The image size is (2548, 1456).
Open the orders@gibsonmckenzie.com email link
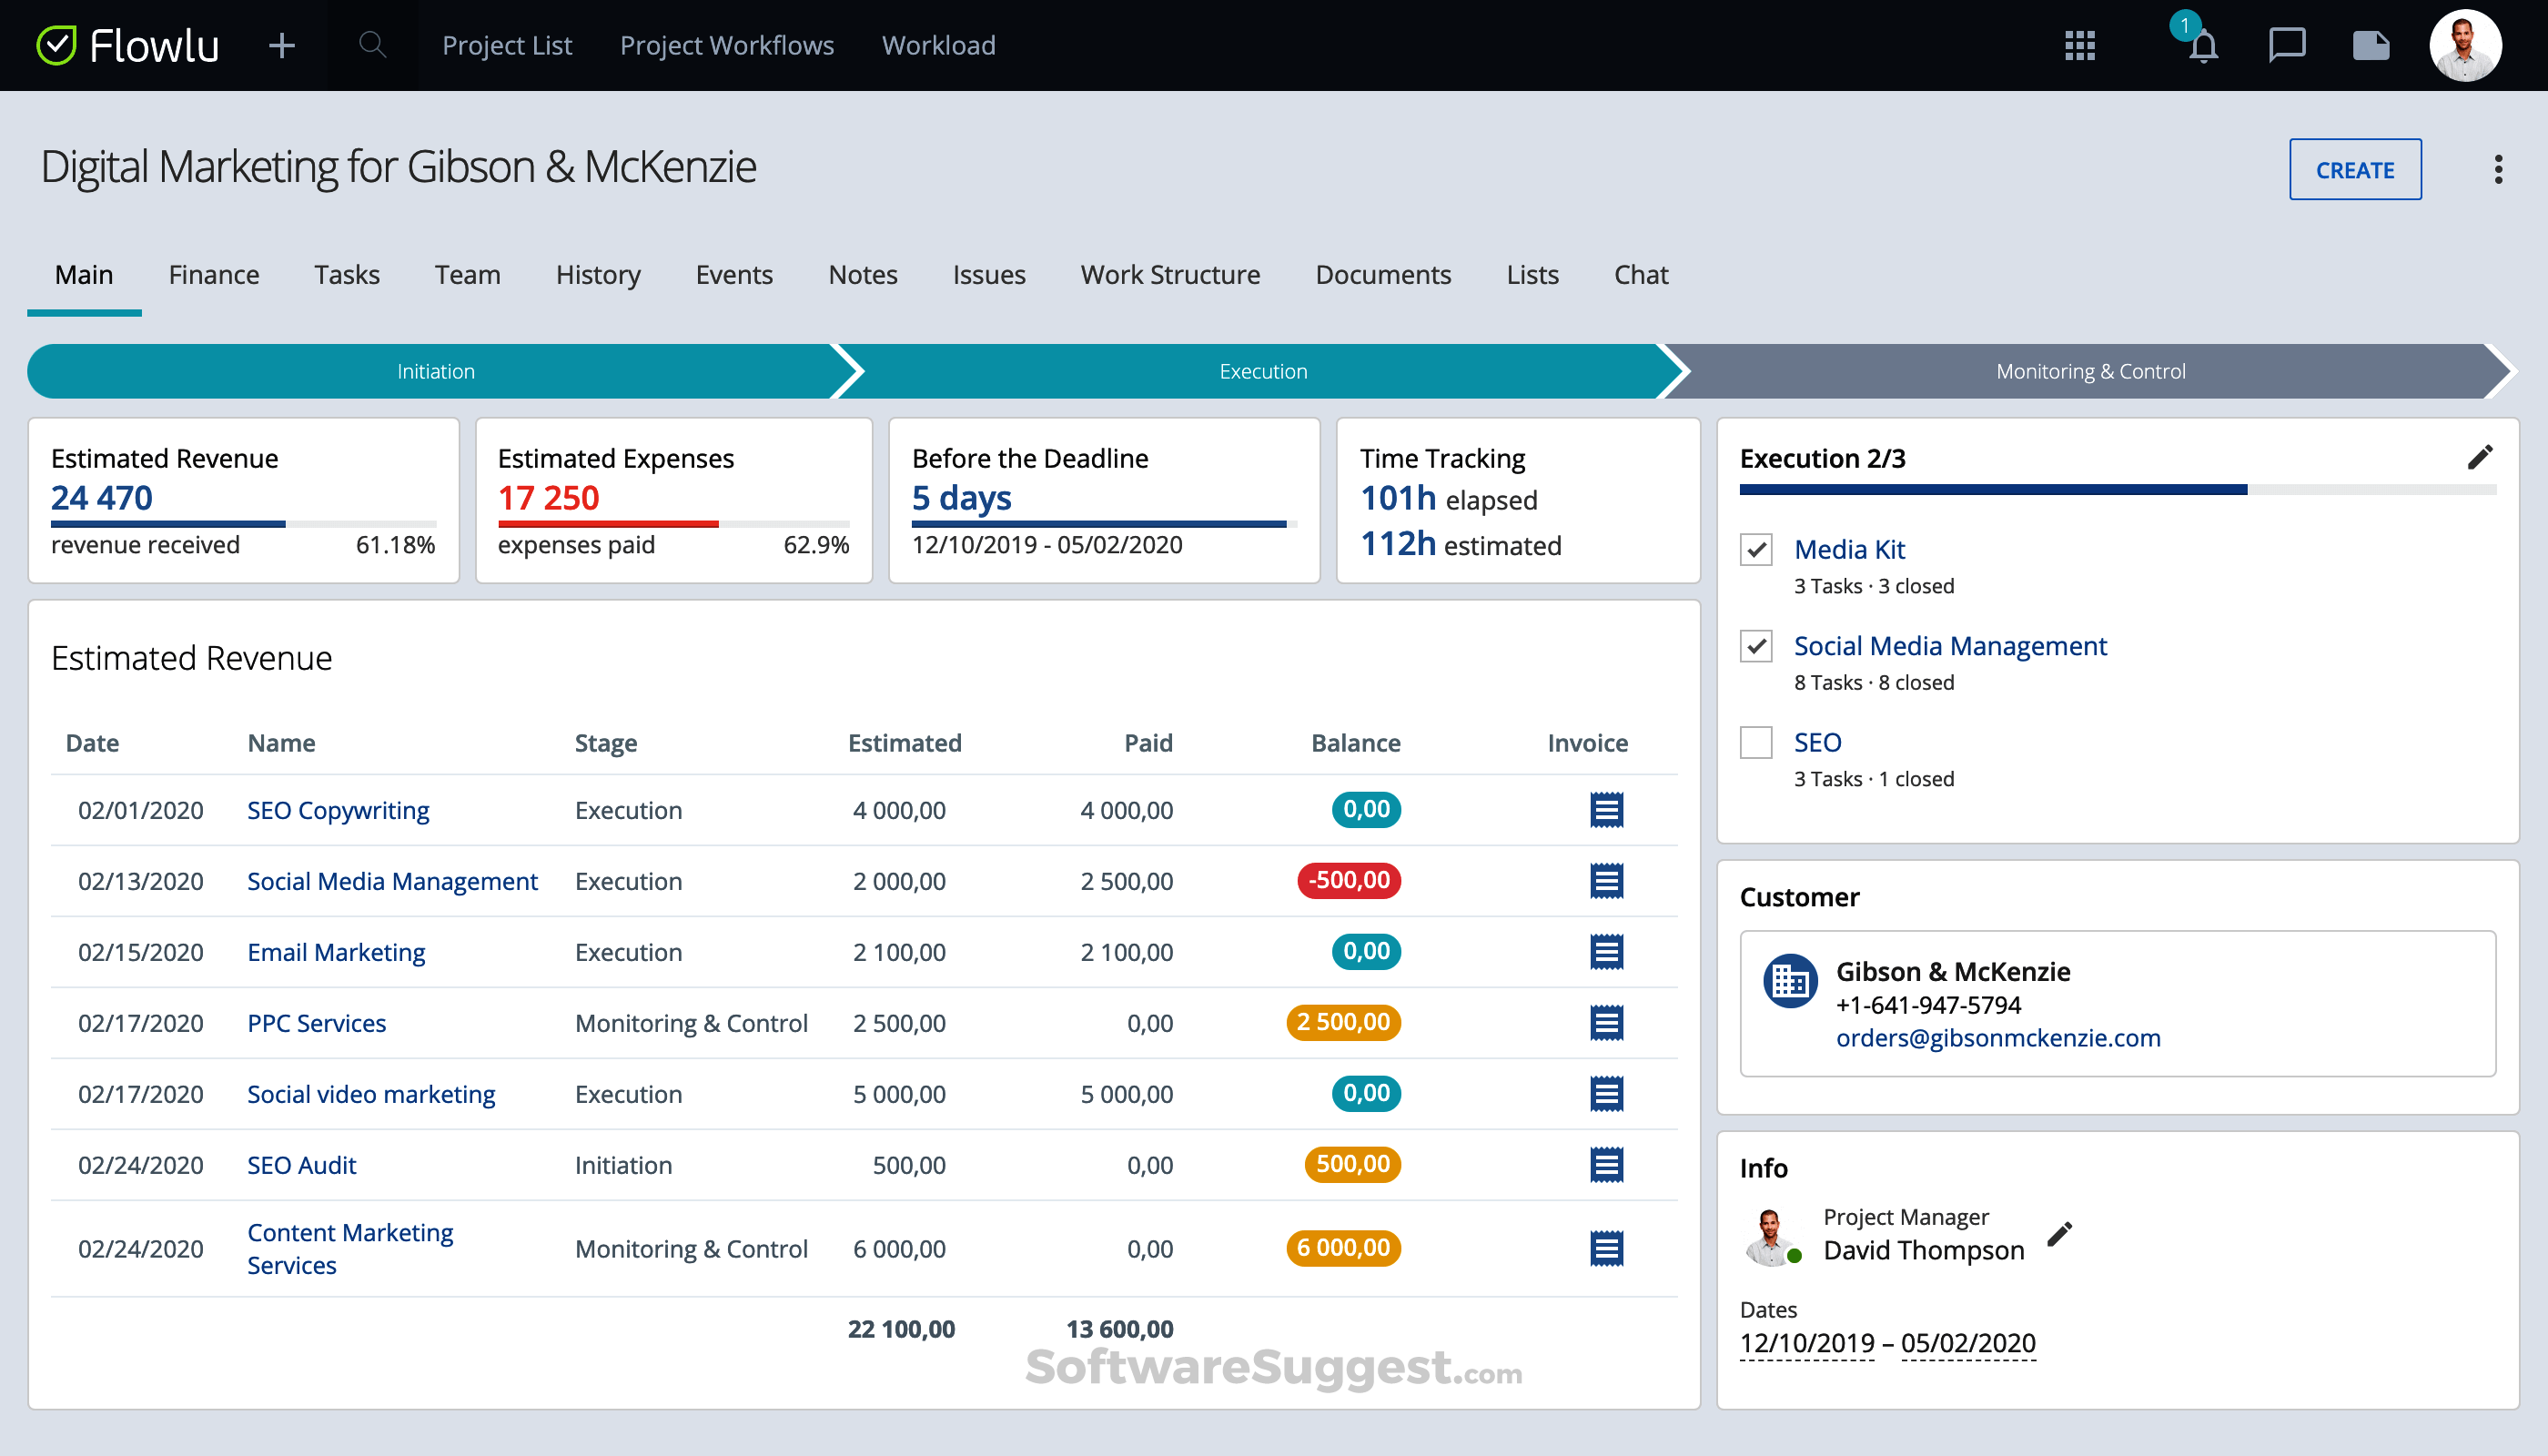coord(1998,1038)
